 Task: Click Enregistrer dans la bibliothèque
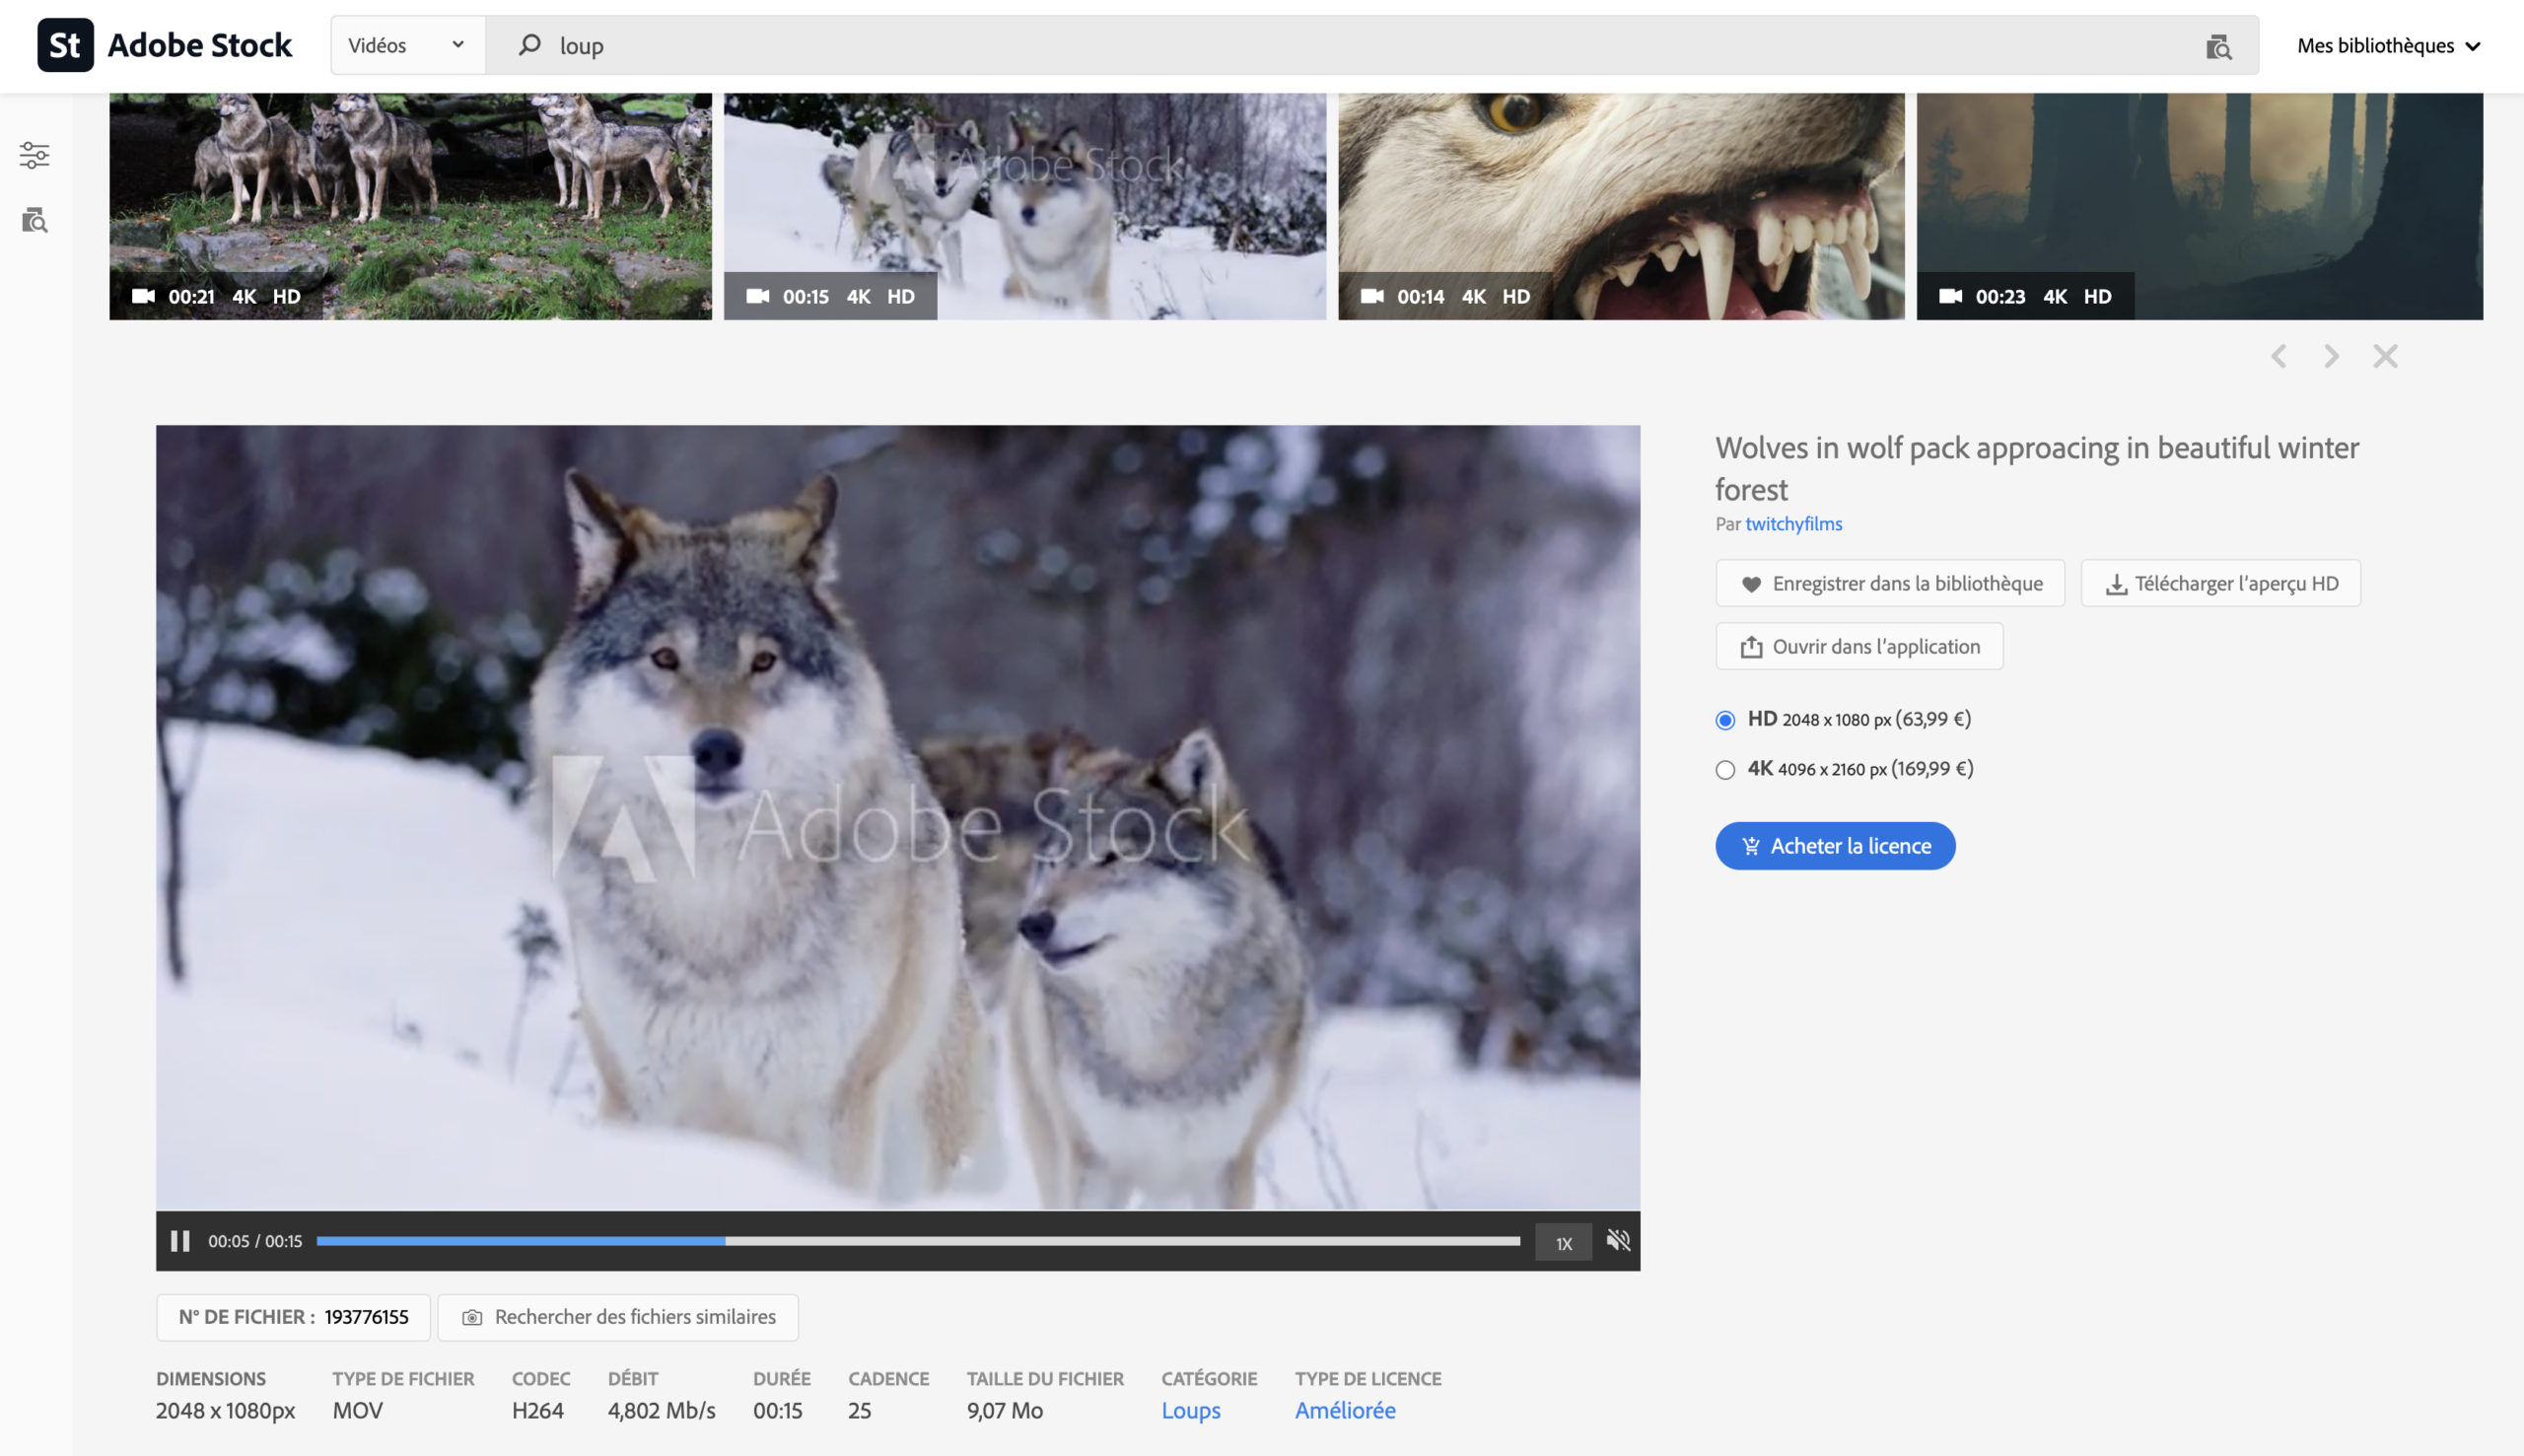pyautogui.click(x=1889, y=583)
